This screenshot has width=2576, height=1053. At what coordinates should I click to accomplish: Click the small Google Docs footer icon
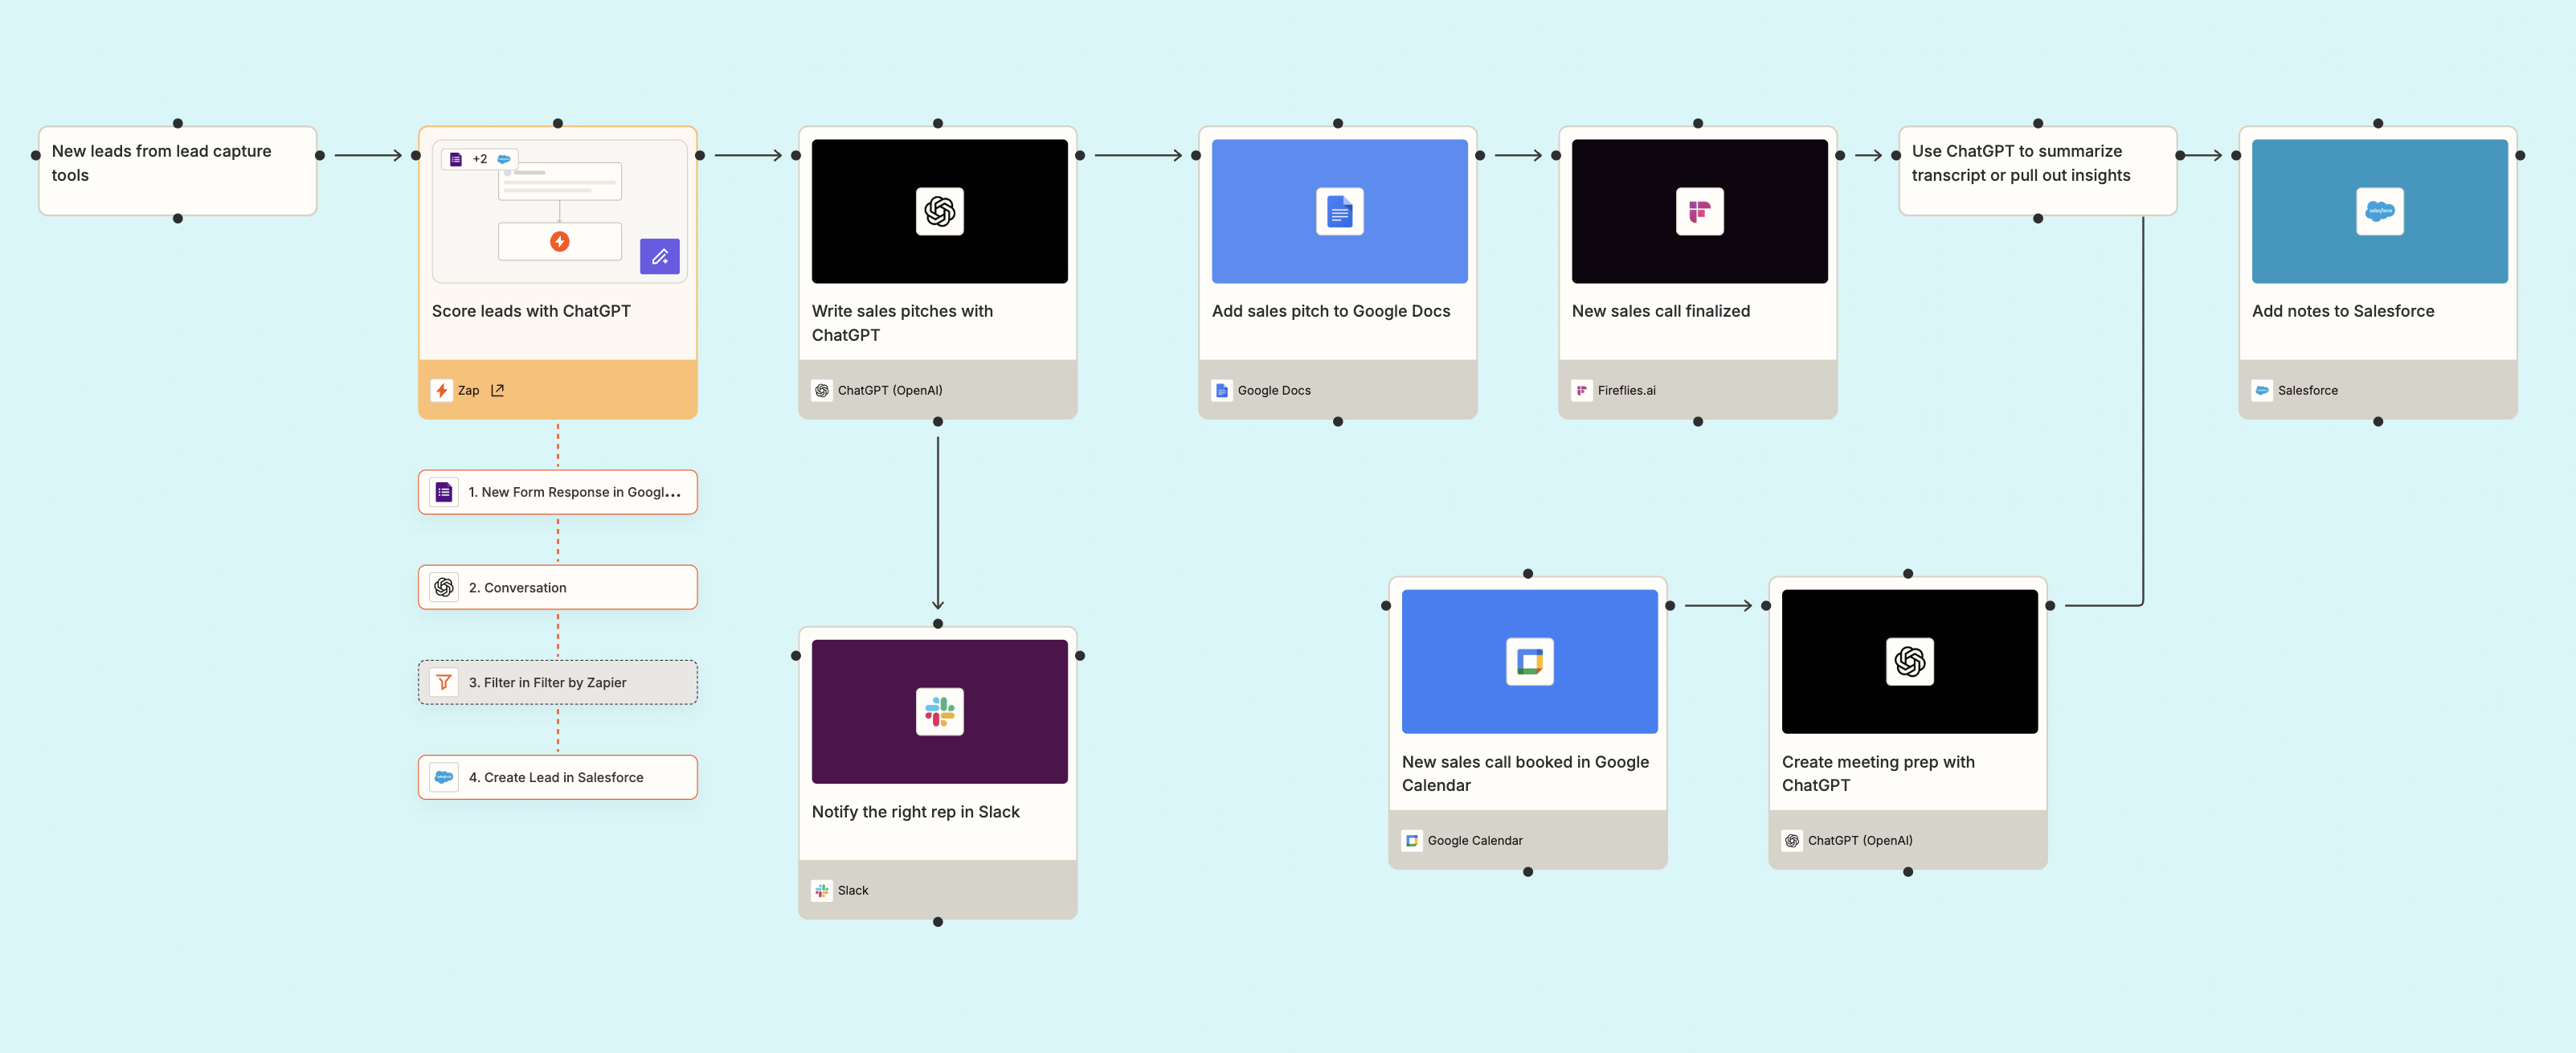(1222, 390)
